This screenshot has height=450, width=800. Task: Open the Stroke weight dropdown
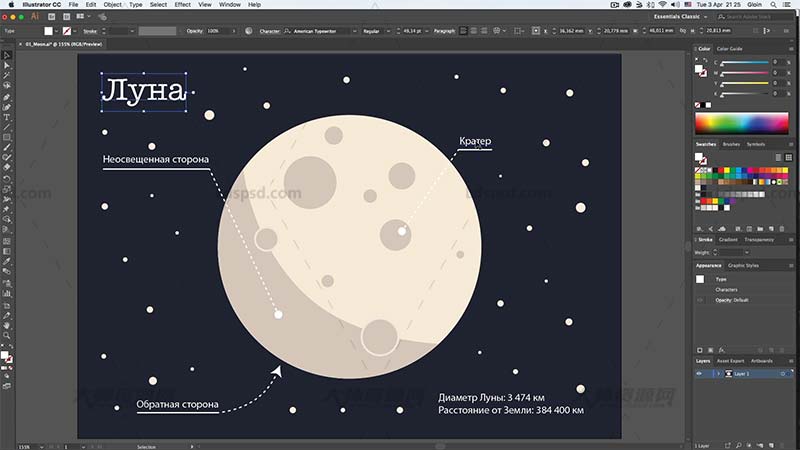tap(132, 31)
